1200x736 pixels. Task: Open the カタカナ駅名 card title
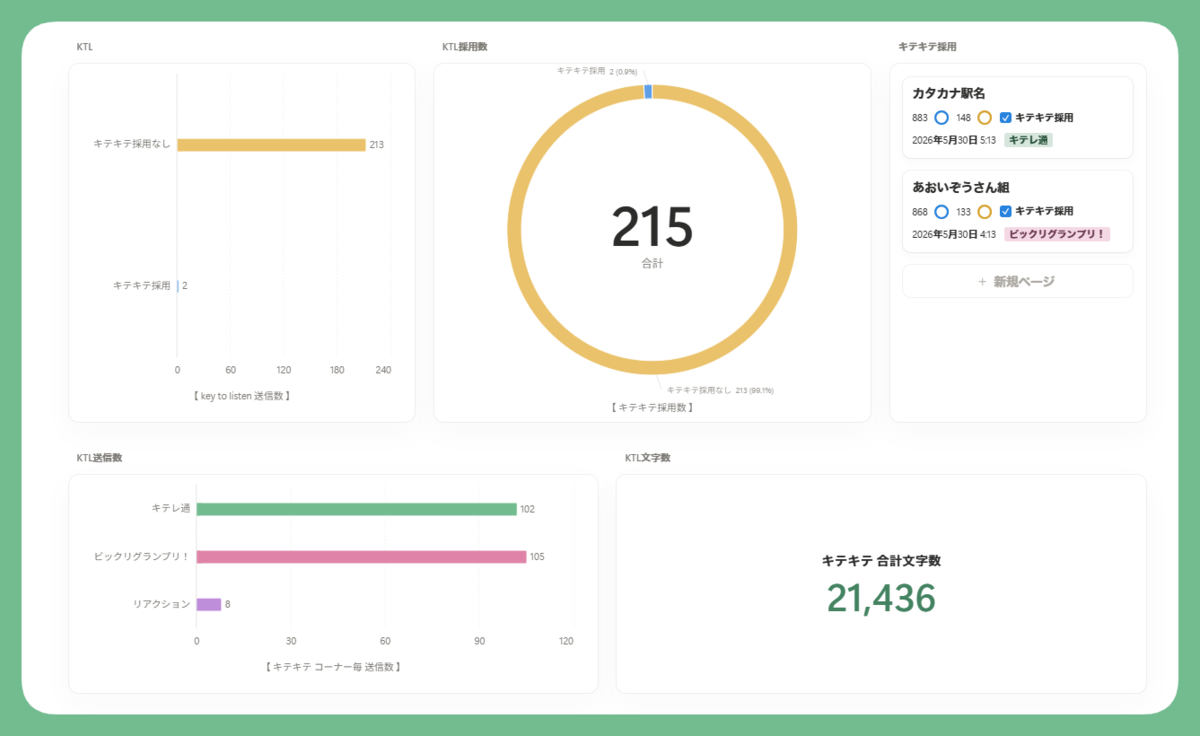(x=949, y=93)
